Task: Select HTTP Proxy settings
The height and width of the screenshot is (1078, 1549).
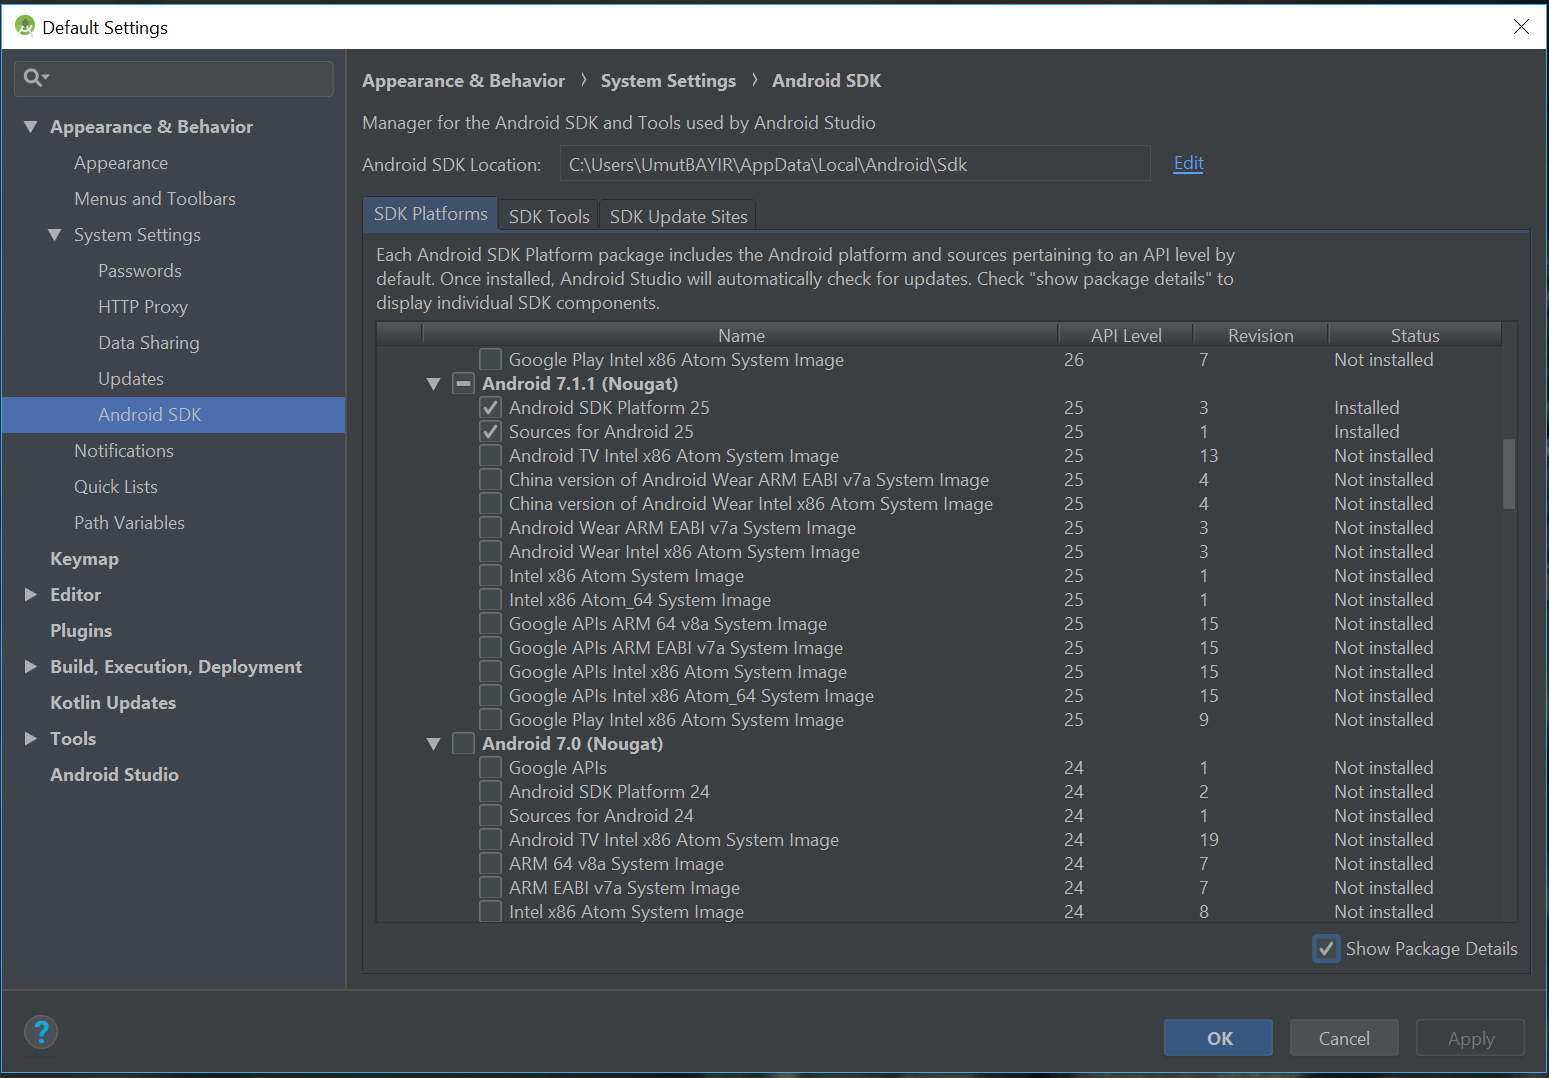Action: coord(143,307)
